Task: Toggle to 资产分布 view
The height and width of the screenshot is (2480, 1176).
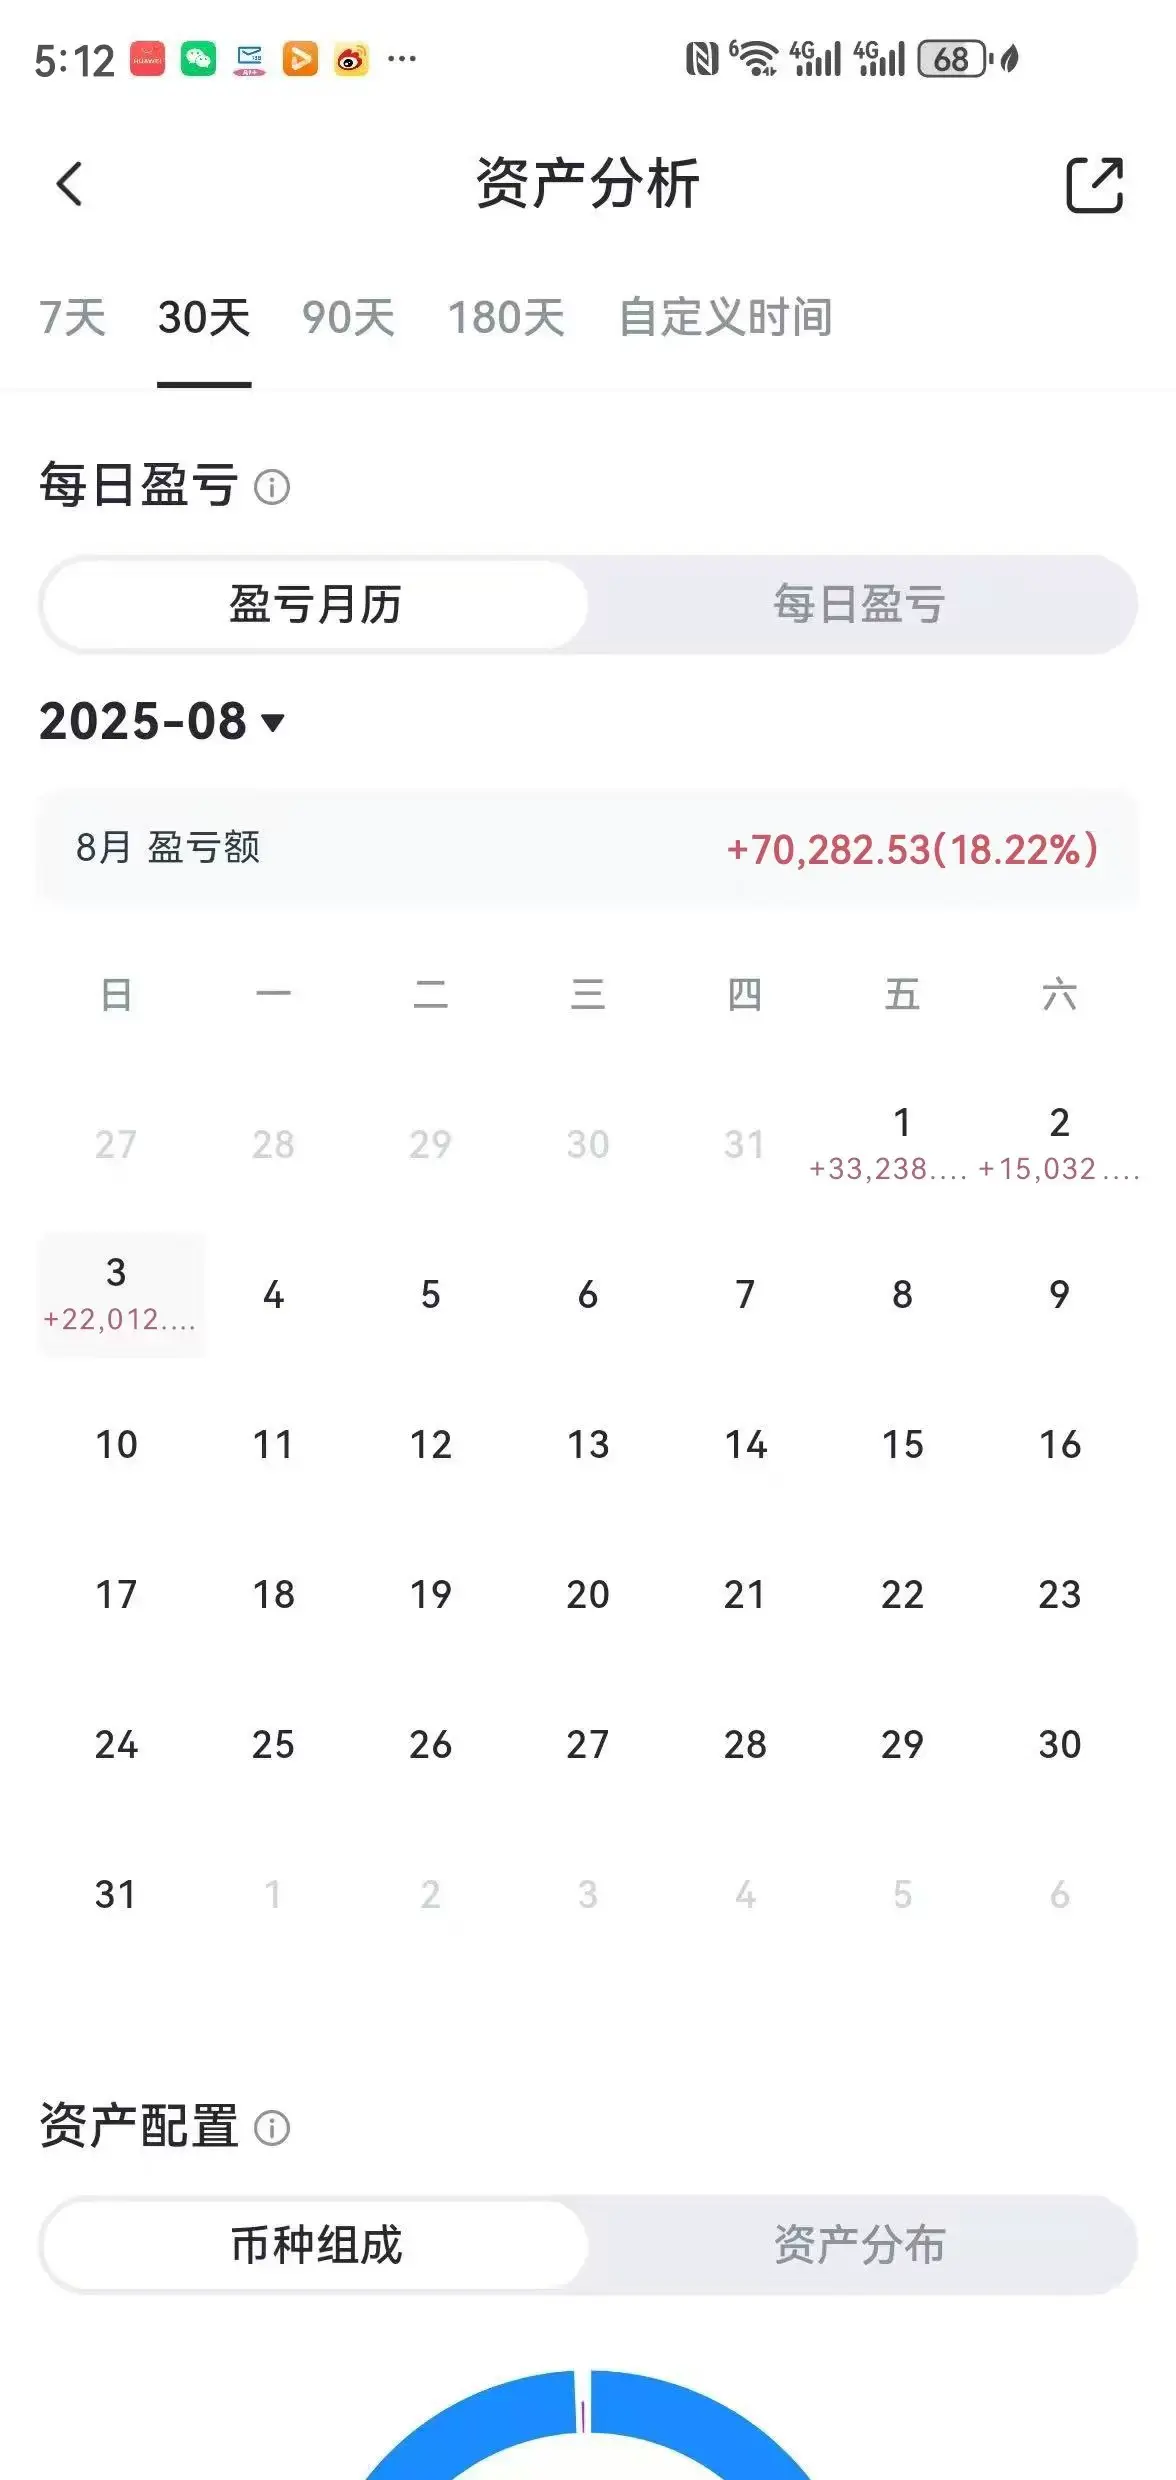Action: (x=859, y=2245)
